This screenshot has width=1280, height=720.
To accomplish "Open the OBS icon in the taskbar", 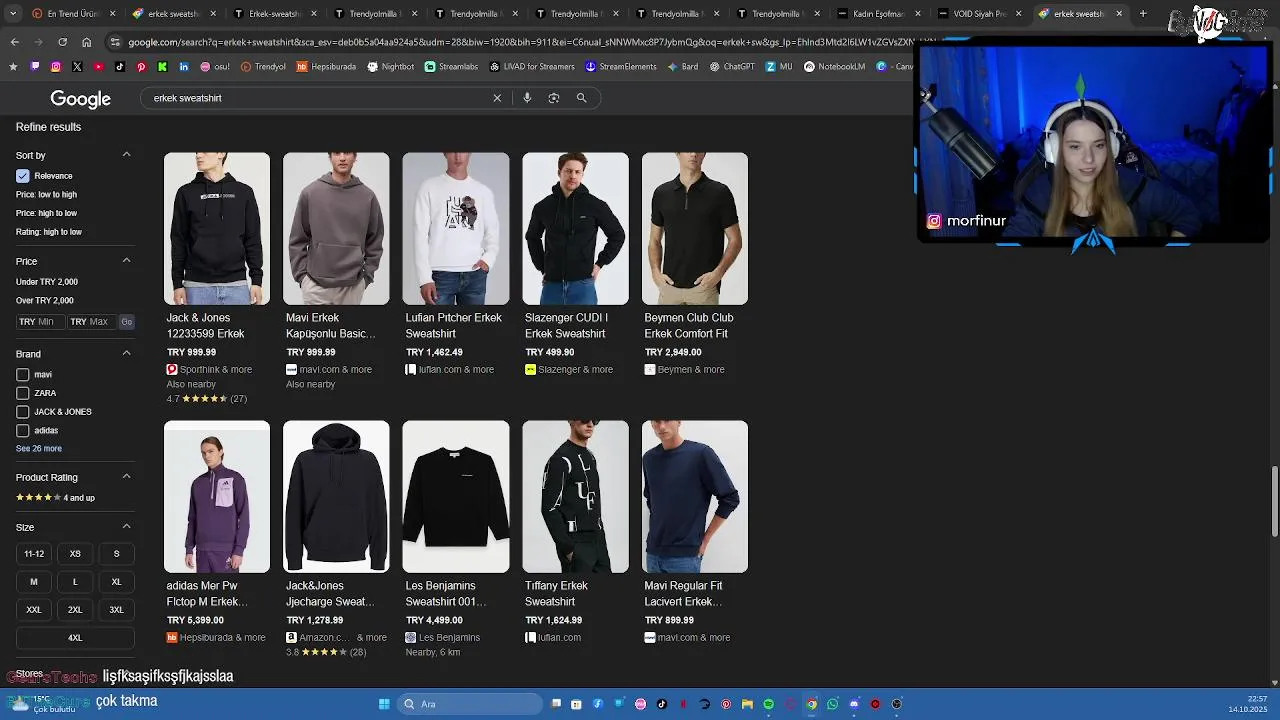I will [x=897, y=704].
